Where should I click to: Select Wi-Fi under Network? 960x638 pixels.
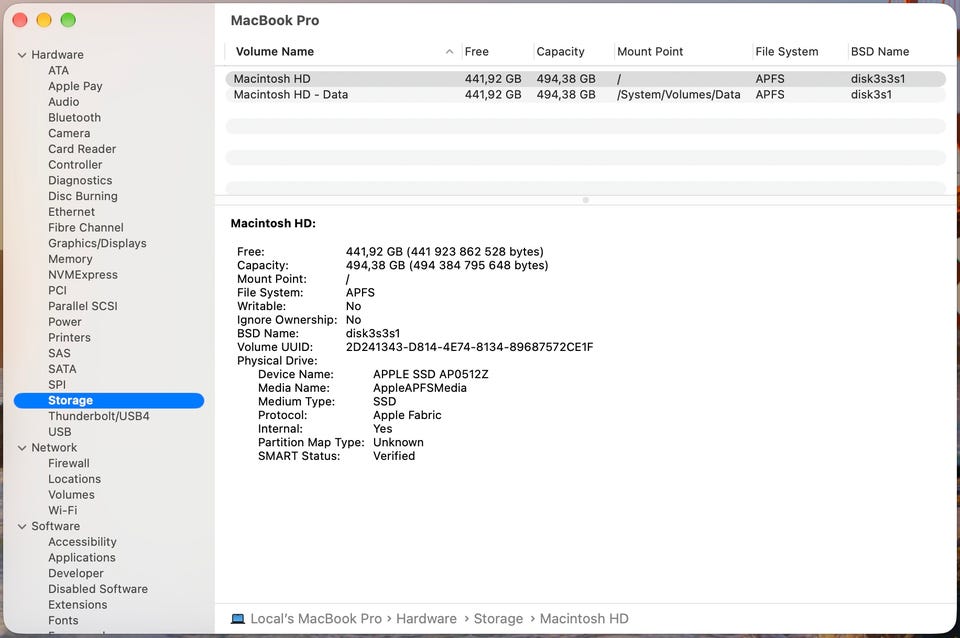[x=63, y=511]
